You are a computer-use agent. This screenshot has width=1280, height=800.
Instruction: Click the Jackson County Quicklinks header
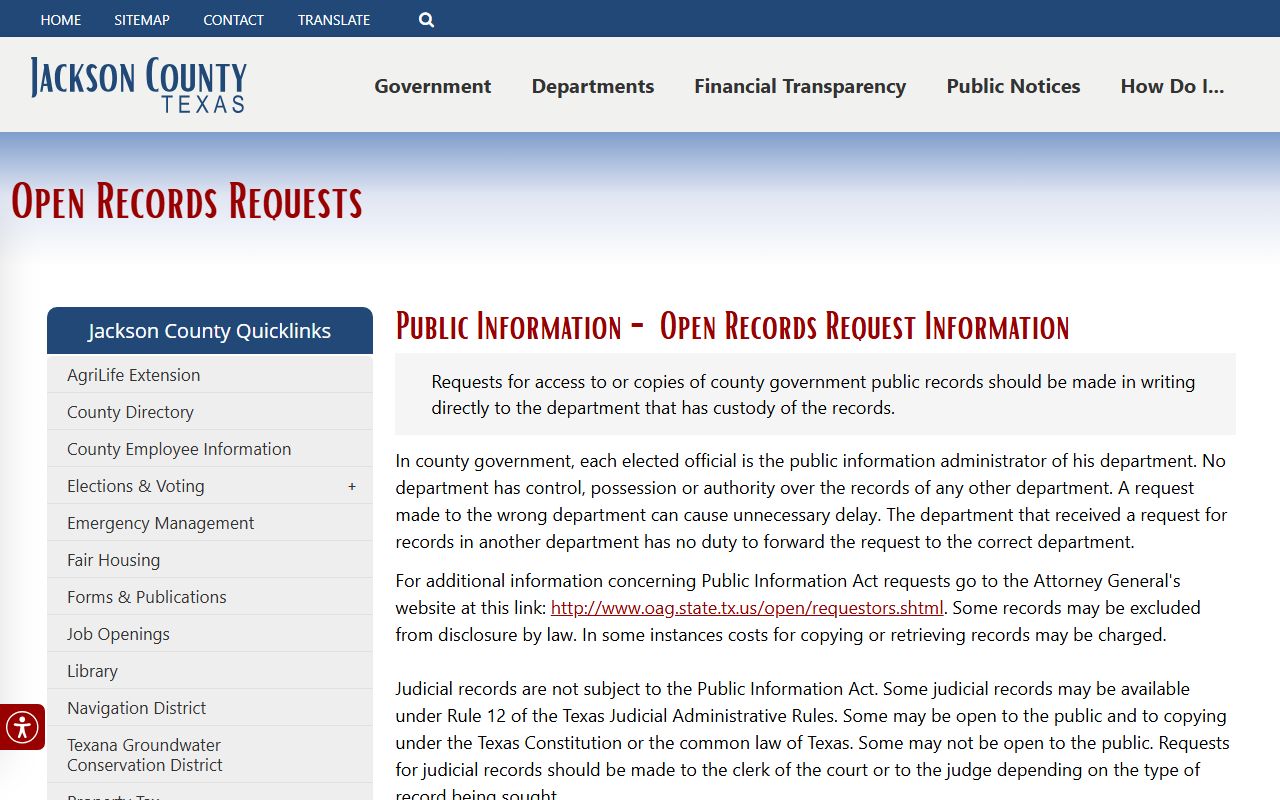tap(210, 331)
